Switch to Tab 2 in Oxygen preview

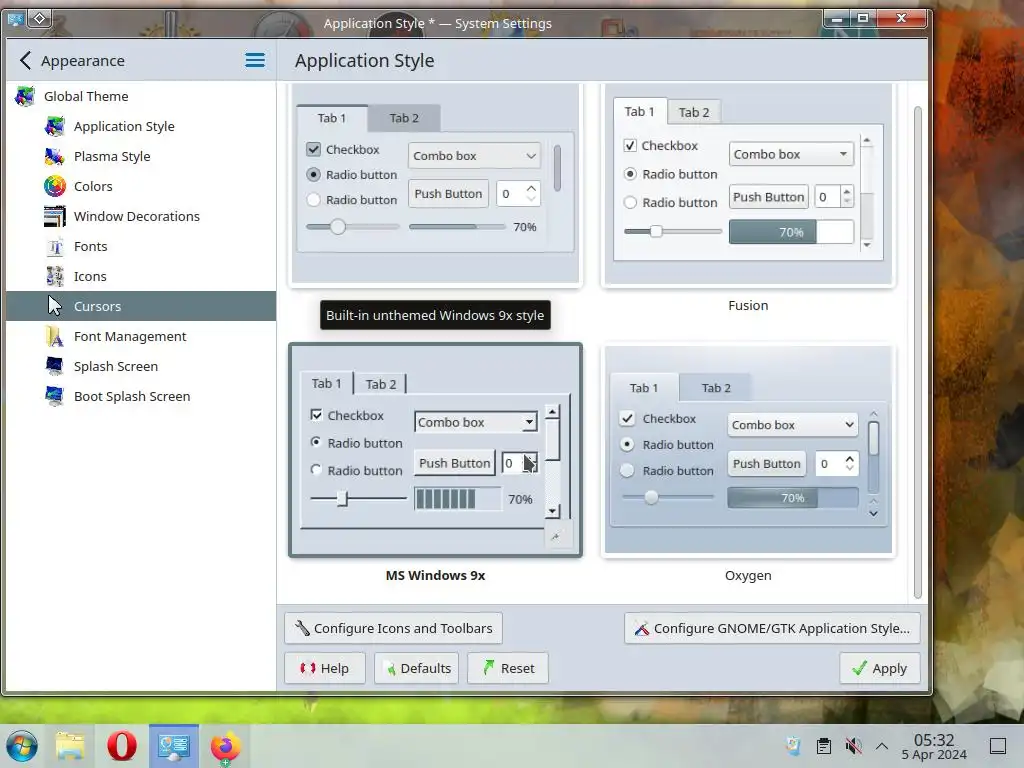tap(716, 388)
